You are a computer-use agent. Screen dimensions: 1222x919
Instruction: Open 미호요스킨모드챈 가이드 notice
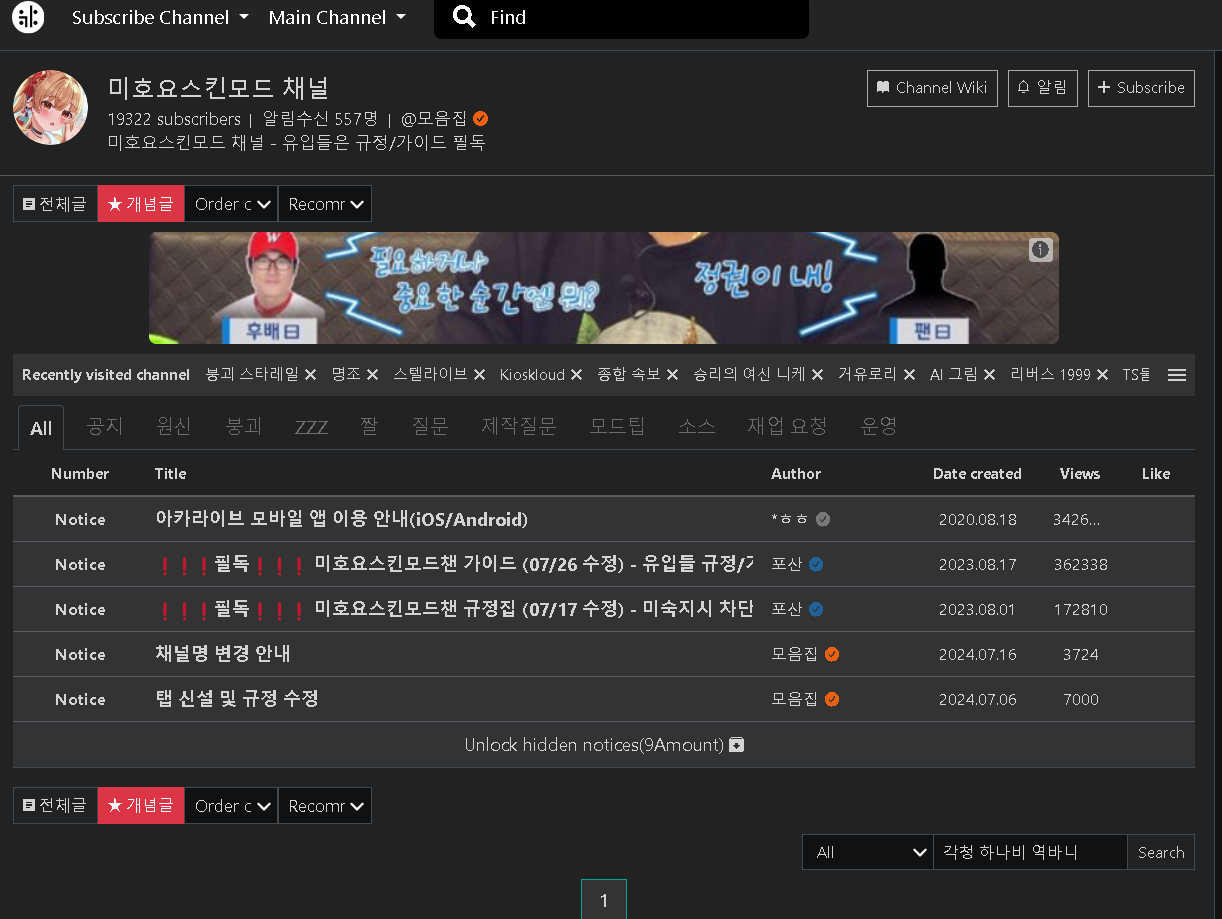point(455,565)
